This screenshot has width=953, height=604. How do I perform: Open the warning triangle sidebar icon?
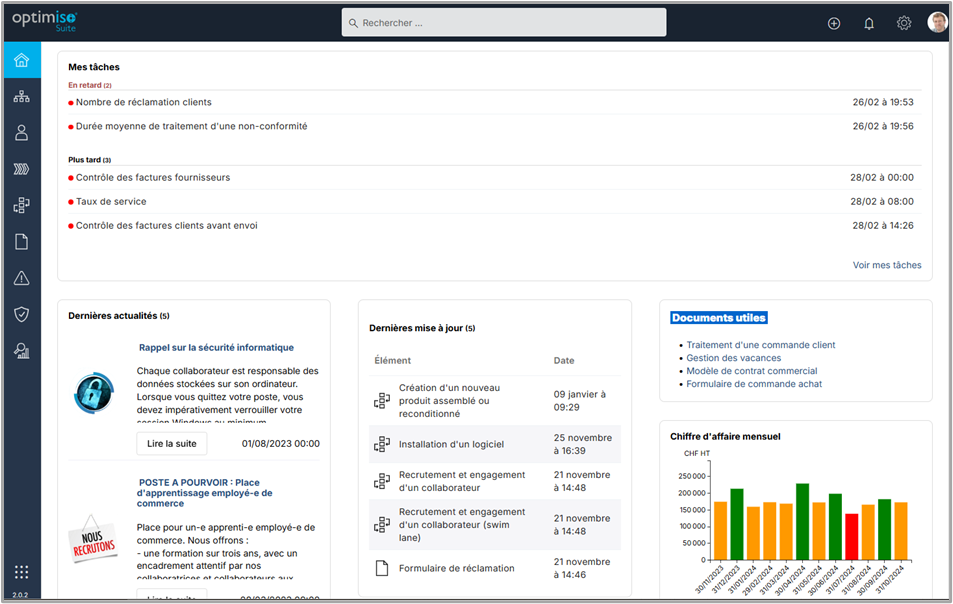(21, 278)
